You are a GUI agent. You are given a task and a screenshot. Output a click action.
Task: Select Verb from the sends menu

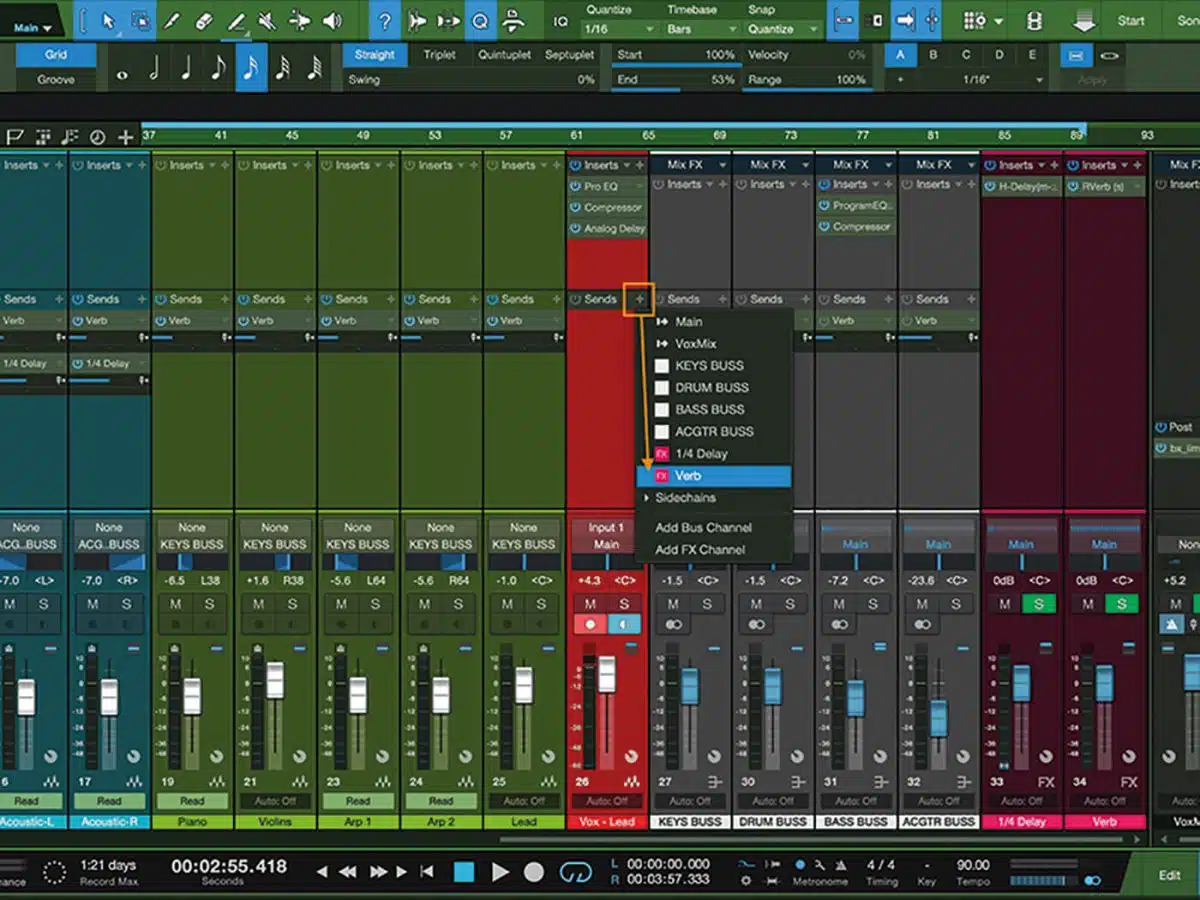714,476
